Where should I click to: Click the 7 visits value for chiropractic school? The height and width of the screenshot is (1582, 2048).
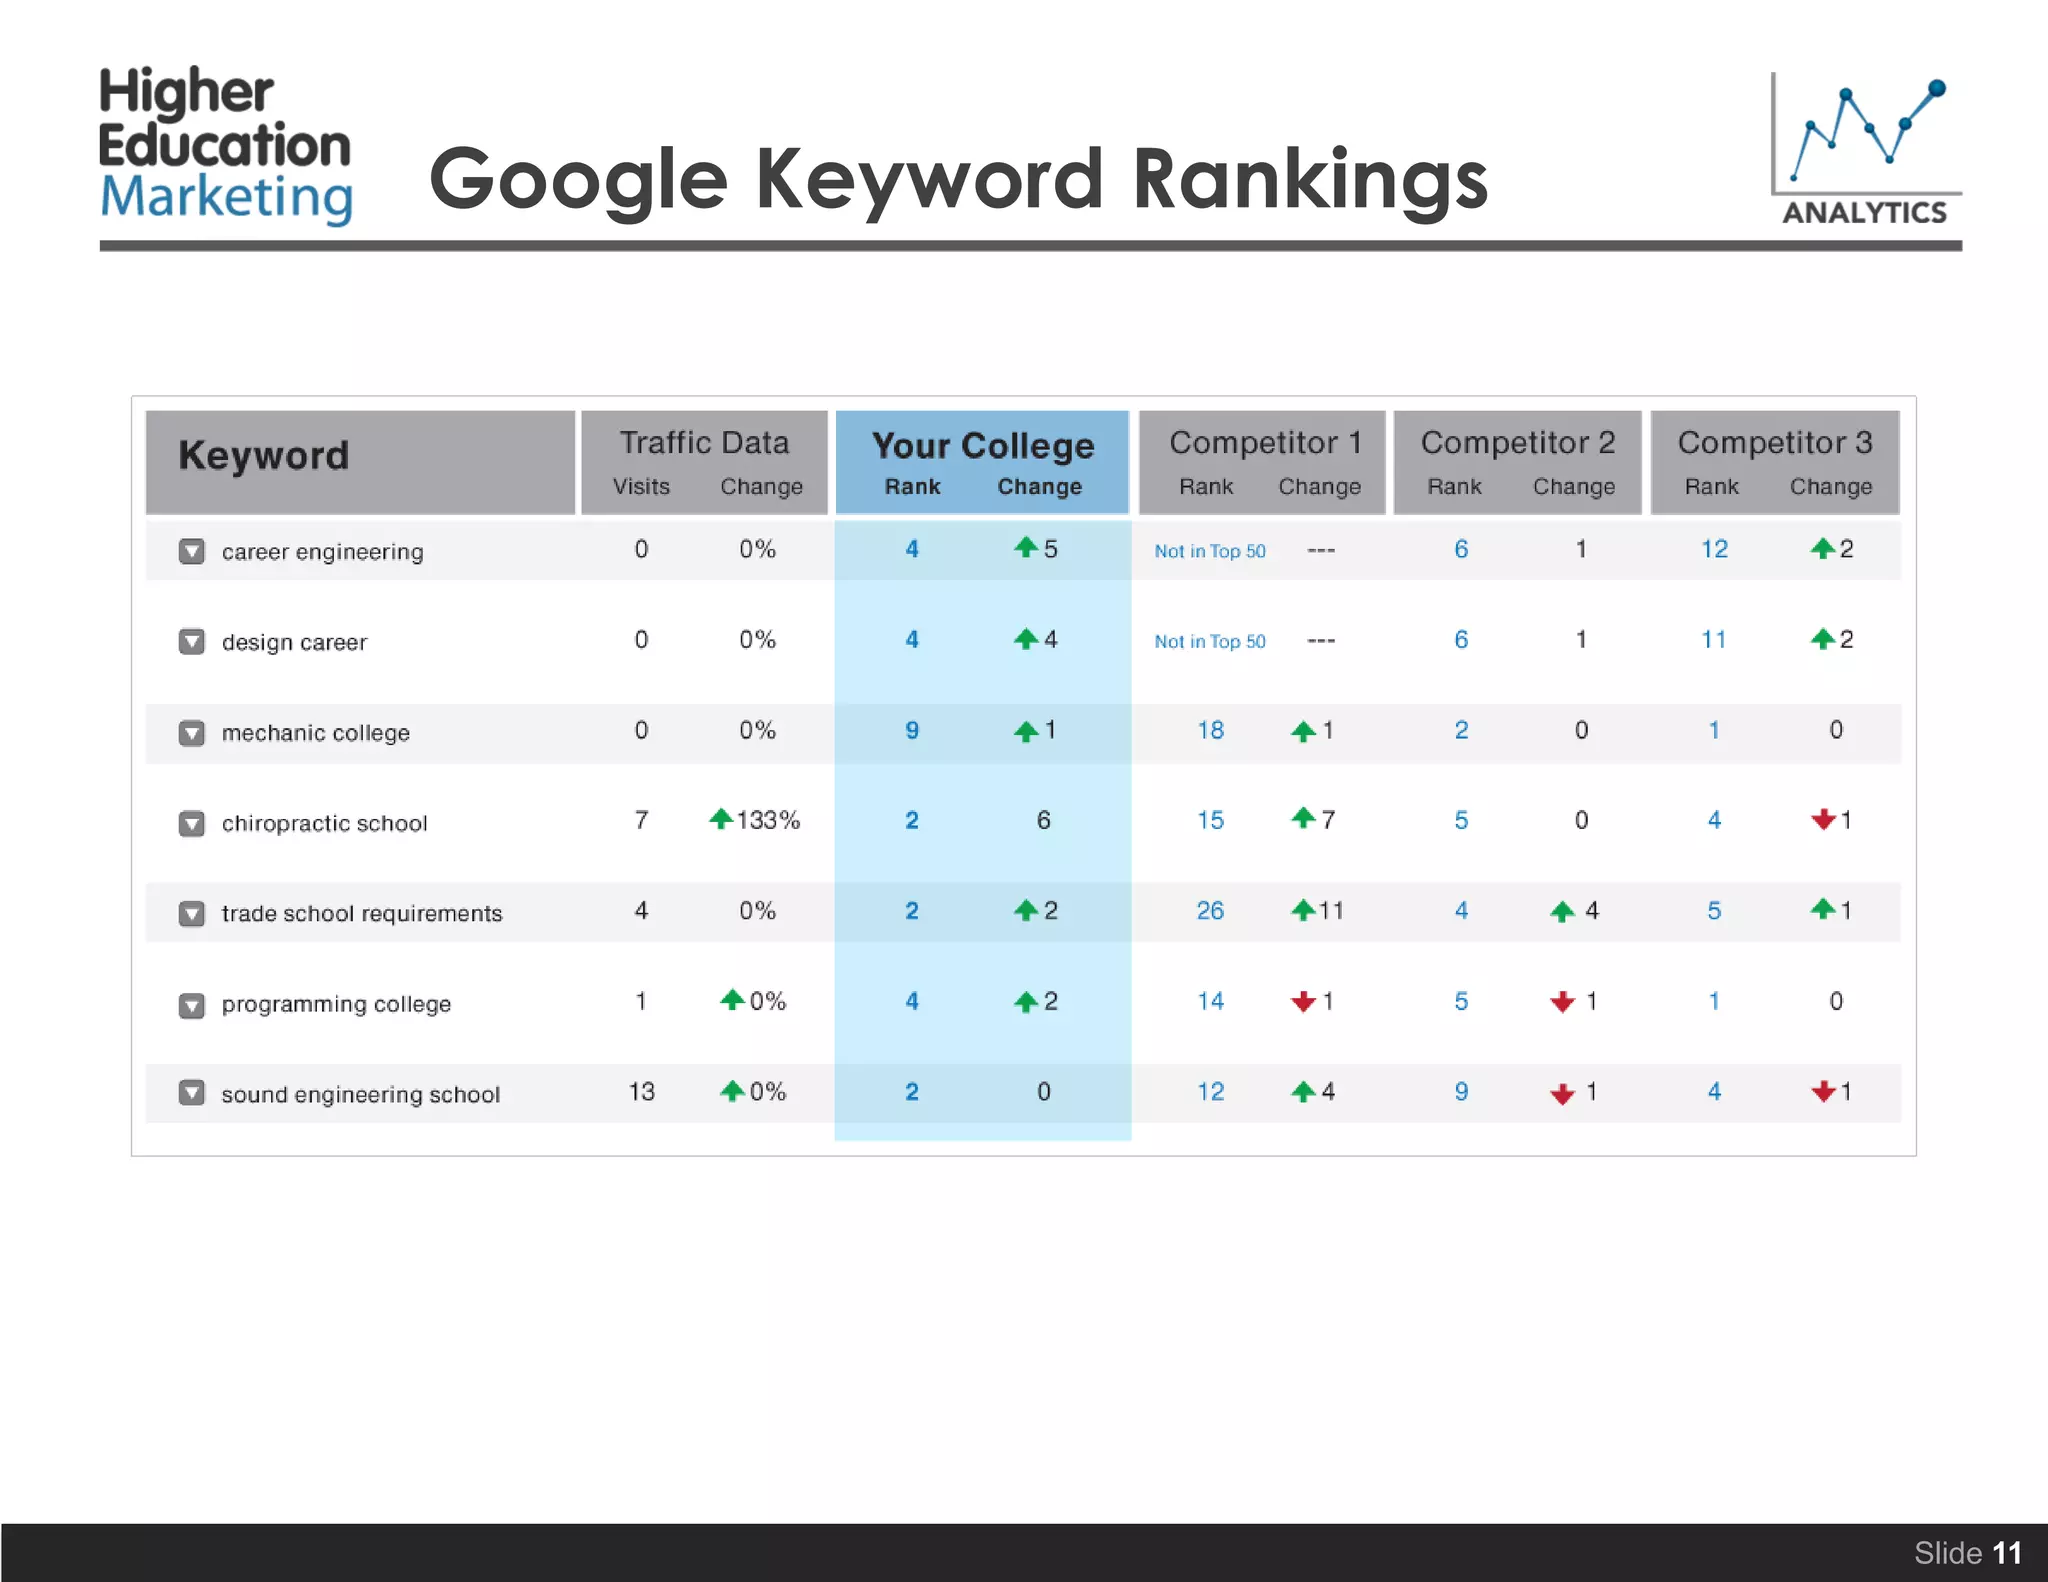pyautogui.click(x=641, y=820)
